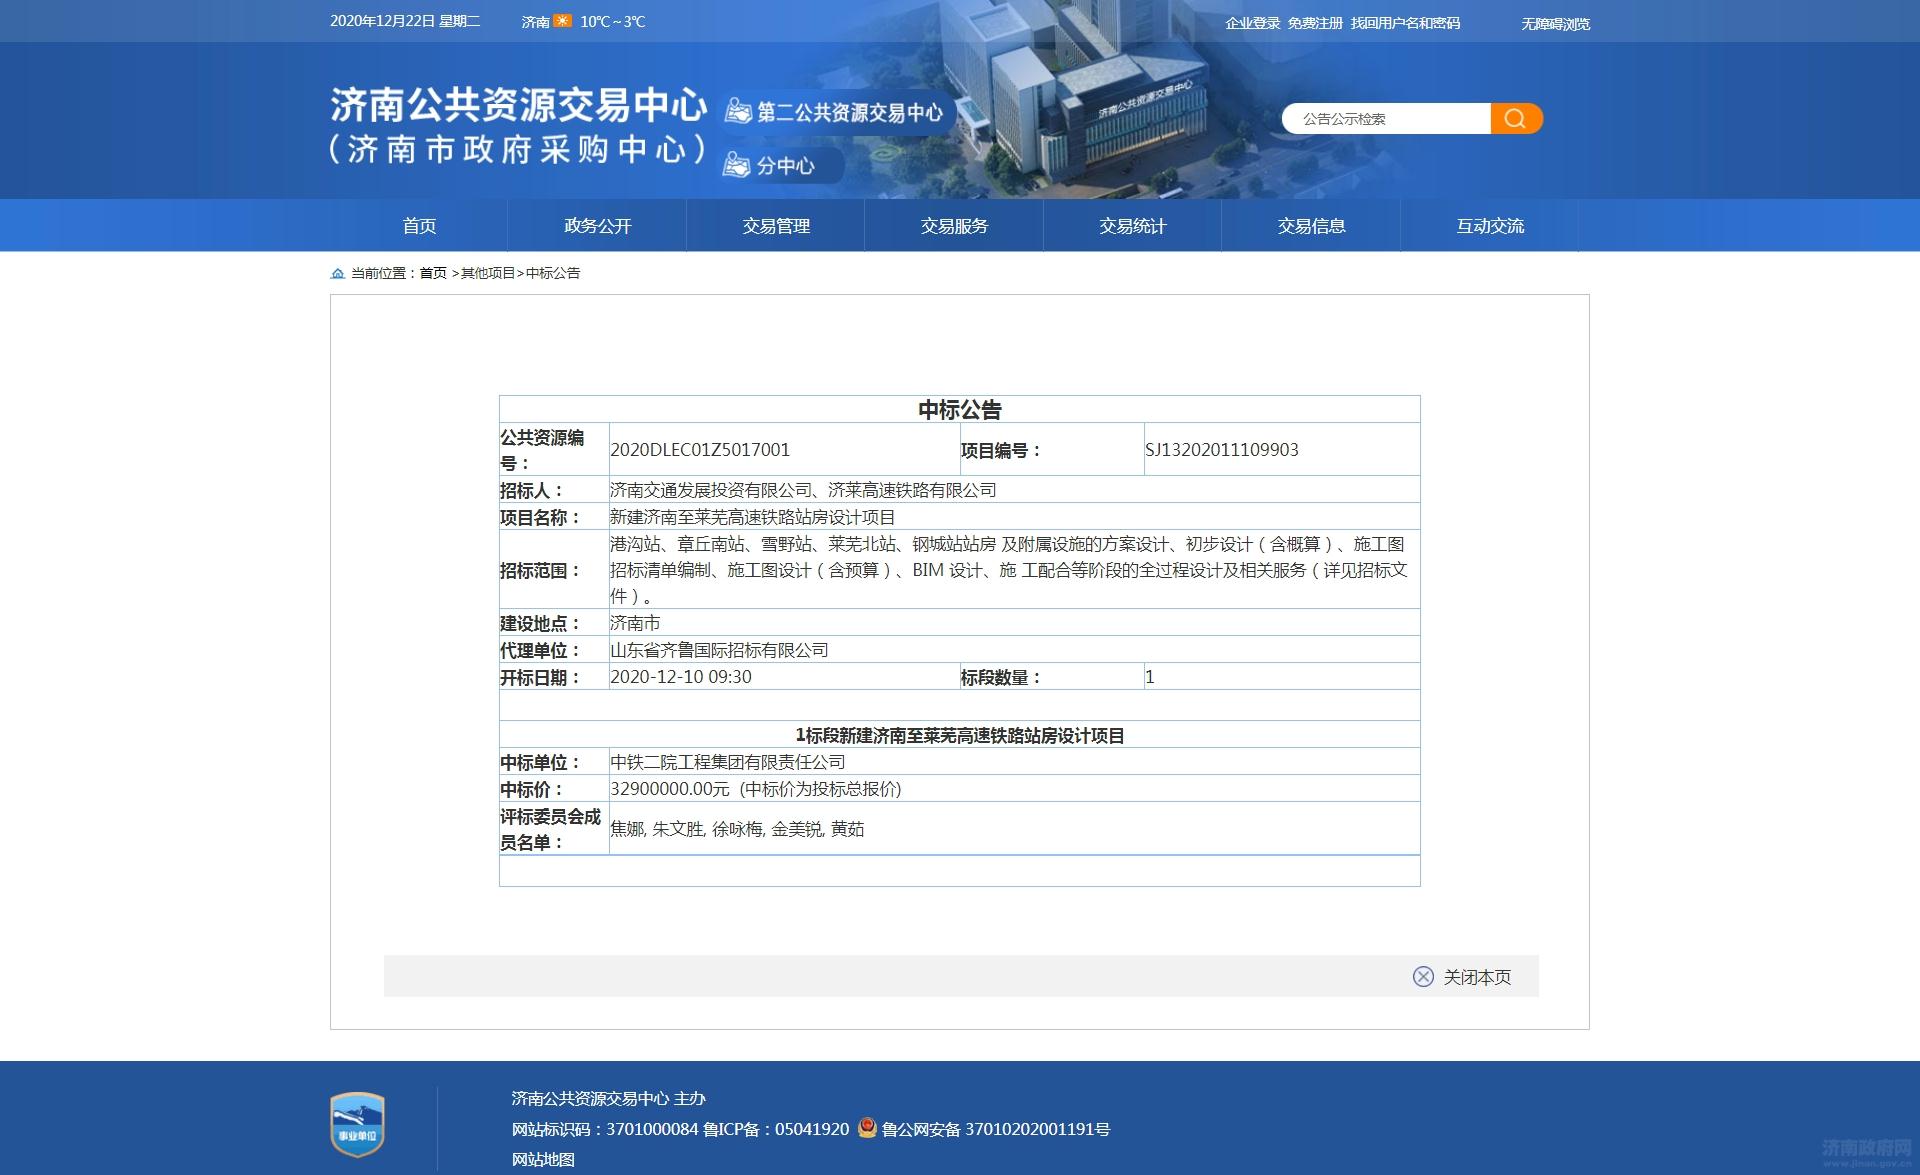Select the 交易管理 navigation item
This screenshot has width=1920, height=1175.
776,226
